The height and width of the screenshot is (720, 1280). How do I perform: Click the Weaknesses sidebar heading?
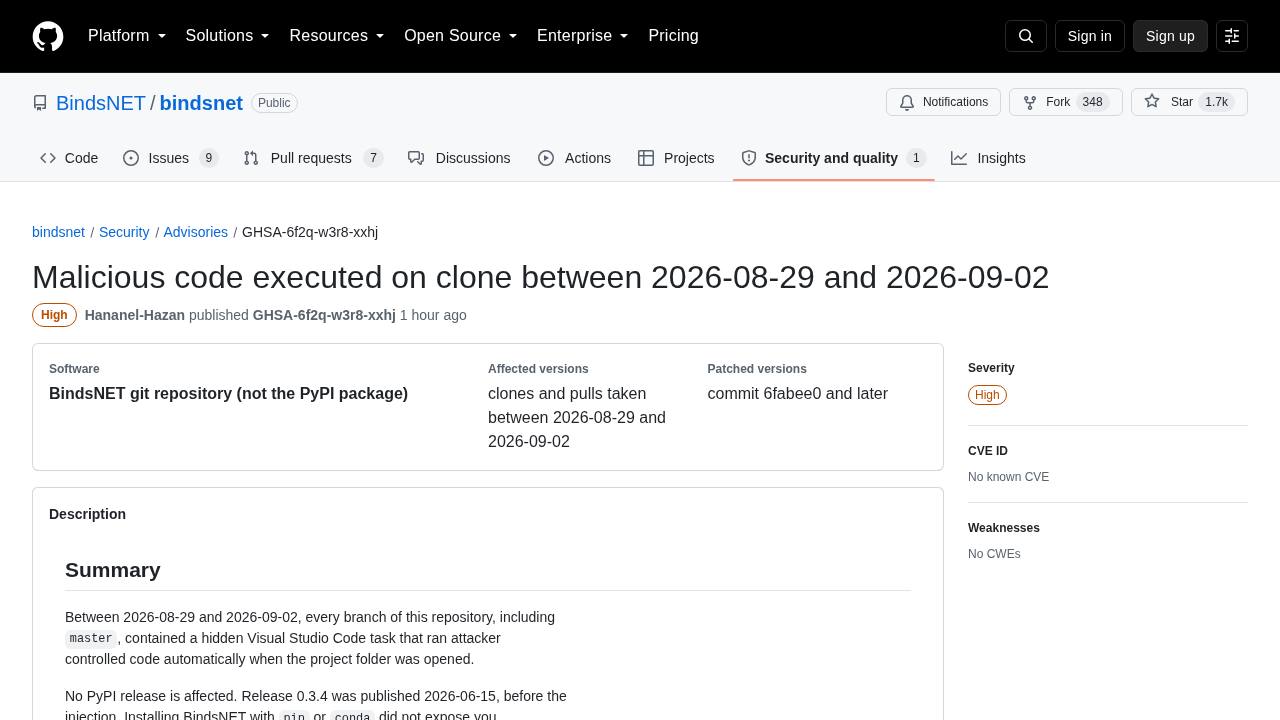(1004, 528)
